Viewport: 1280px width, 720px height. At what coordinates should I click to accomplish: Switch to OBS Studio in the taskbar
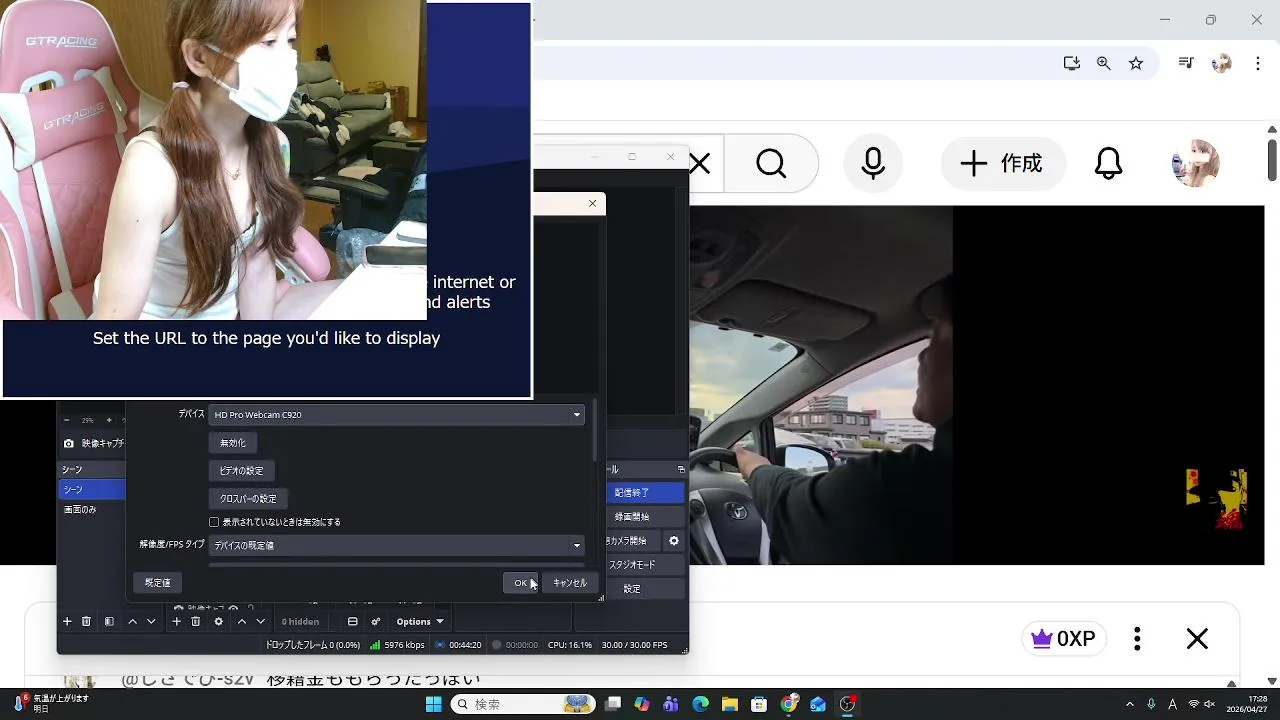(x=848, y=704)
